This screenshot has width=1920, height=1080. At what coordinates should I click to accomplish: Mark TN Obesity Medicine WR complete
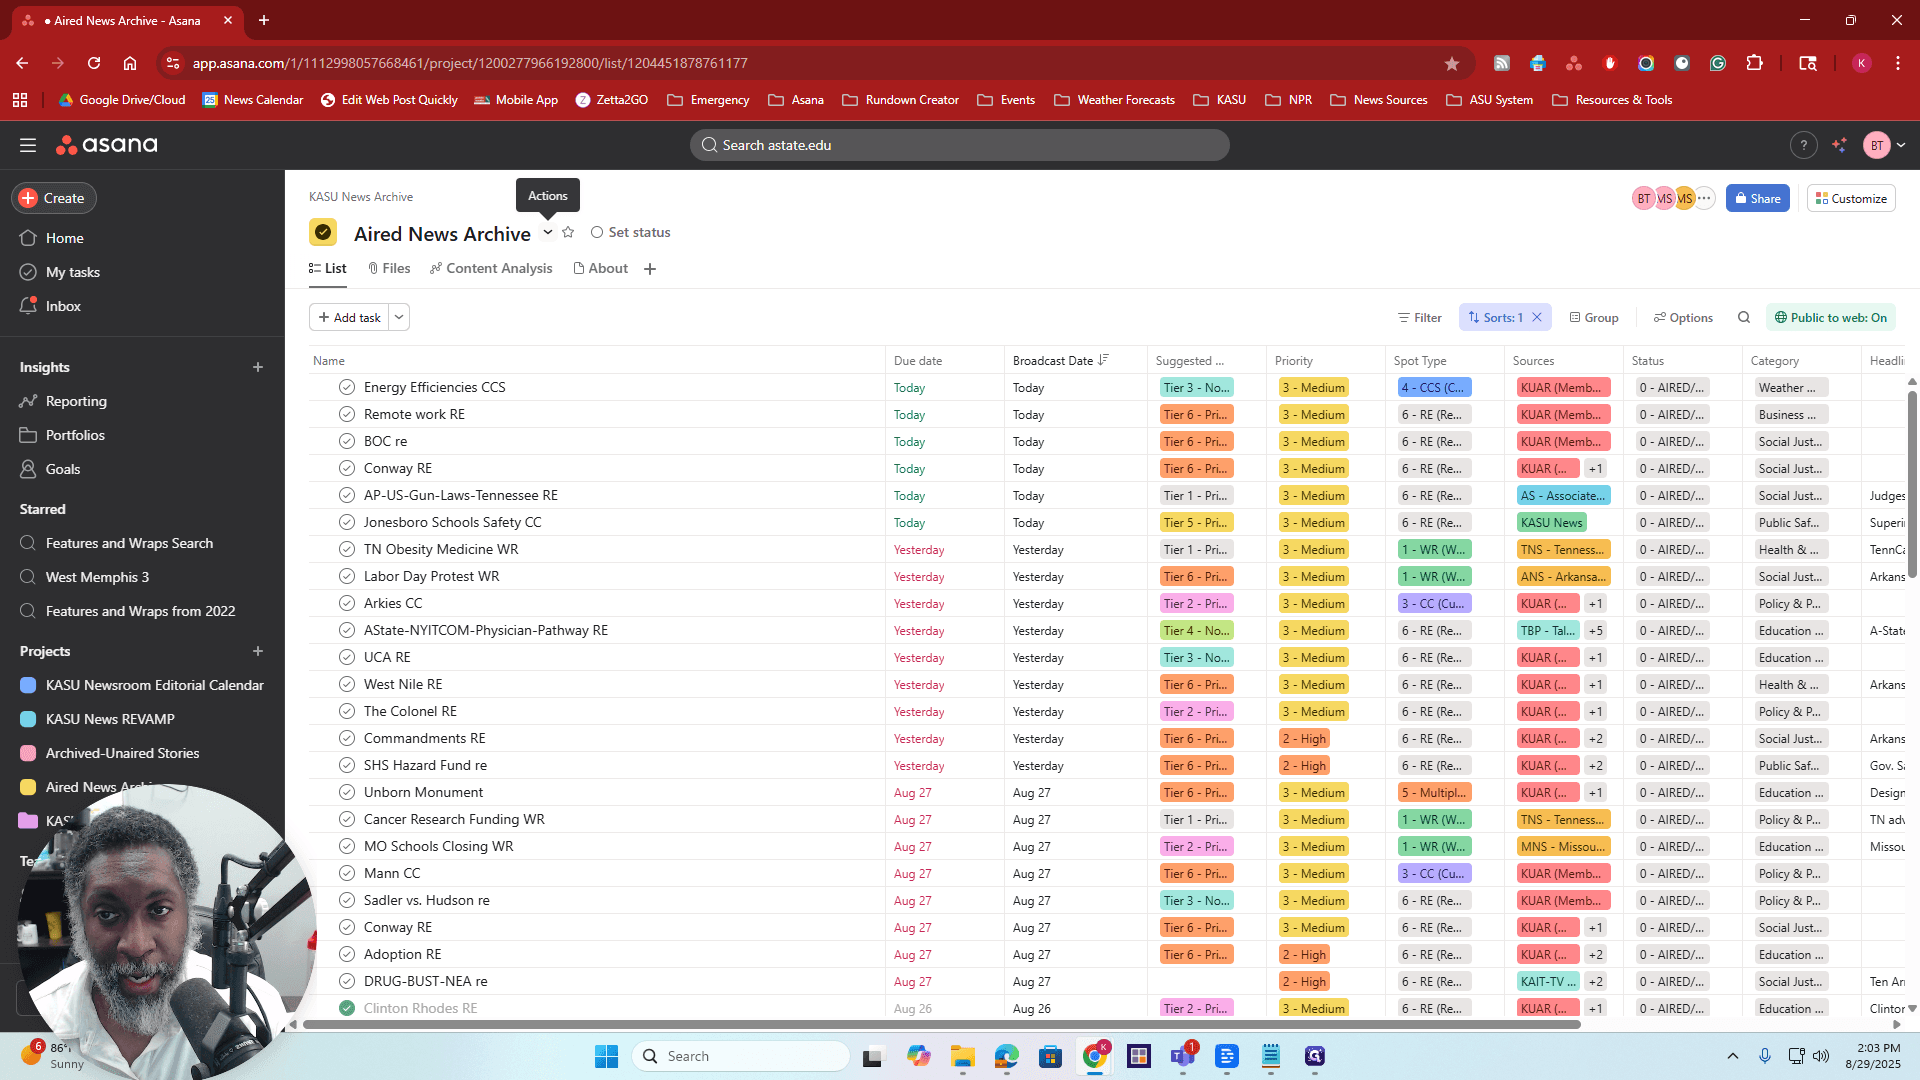click(x=347, y=549)
